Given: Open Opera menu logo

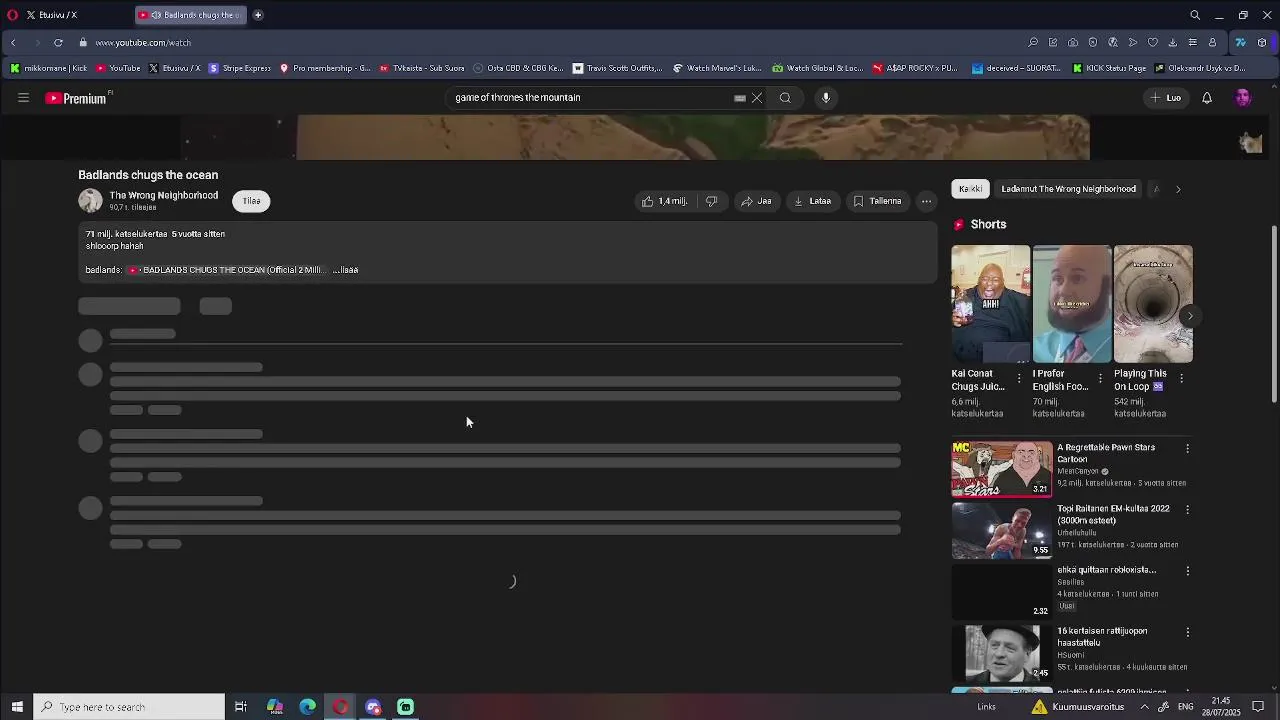Looking at the screenshot, I should click(12, 15).
